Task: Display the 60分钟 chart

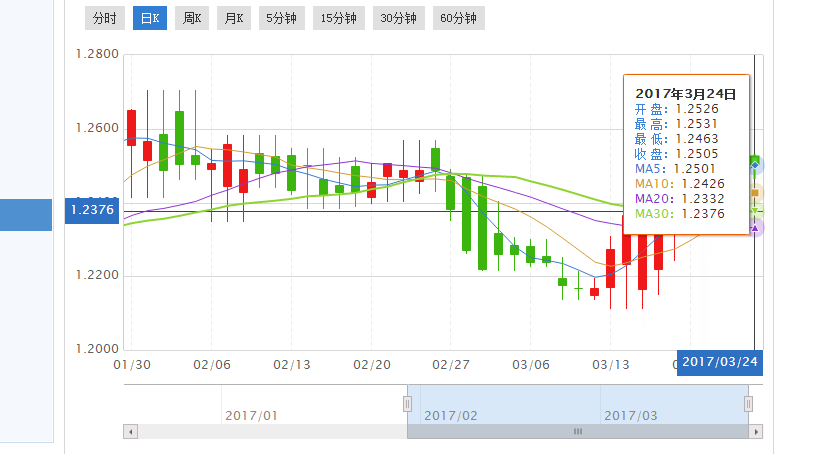Action: tap(458, 18)
